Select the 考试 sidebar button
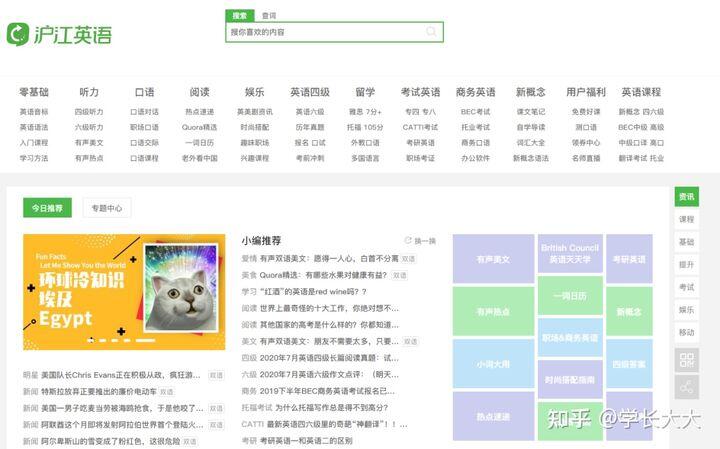This screenshot has height=449, width=720. pyautogui.click(x=686, y=287)
